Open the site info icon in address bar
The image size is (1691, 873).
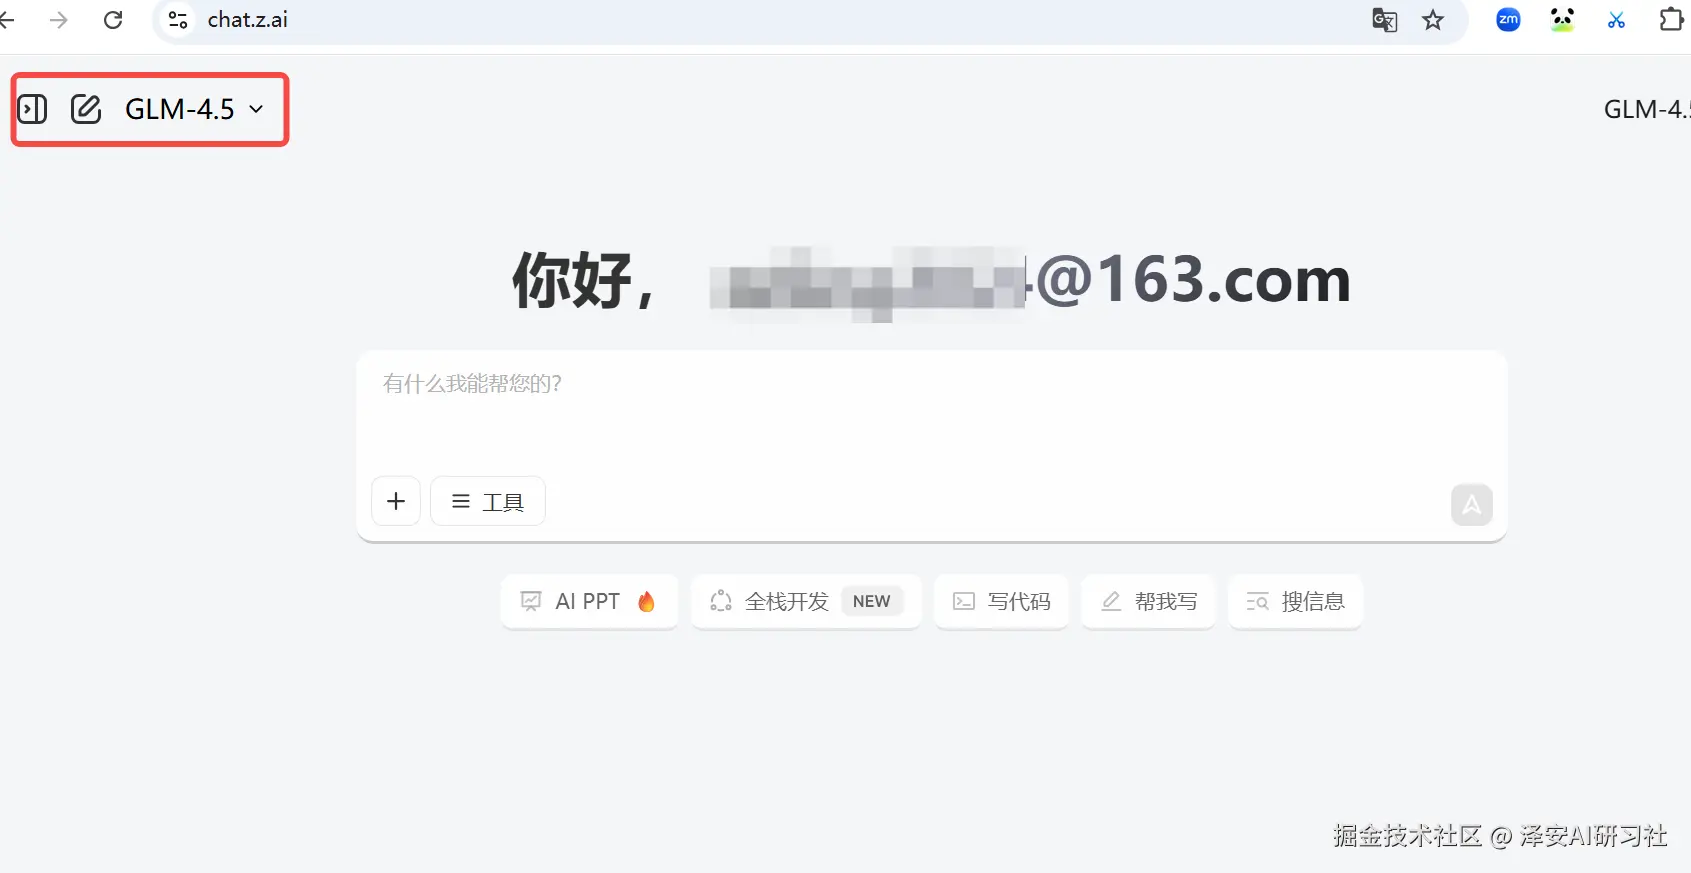coord(178,20)
